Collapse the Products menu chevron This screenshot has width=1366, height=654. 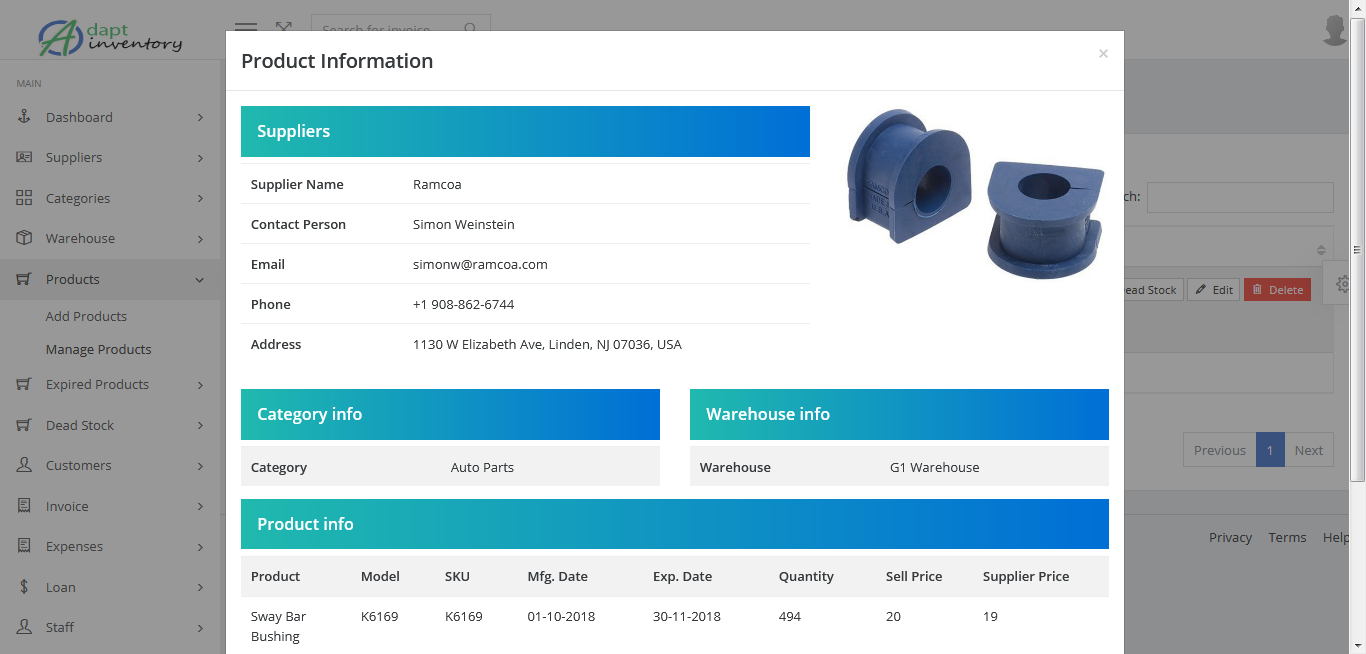pyautogui.click(x=200, y=280)
